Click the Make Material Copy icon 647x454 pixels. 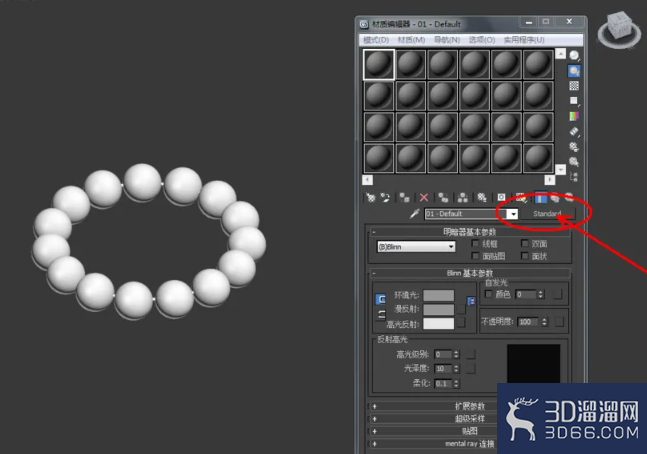click(443, 198)
